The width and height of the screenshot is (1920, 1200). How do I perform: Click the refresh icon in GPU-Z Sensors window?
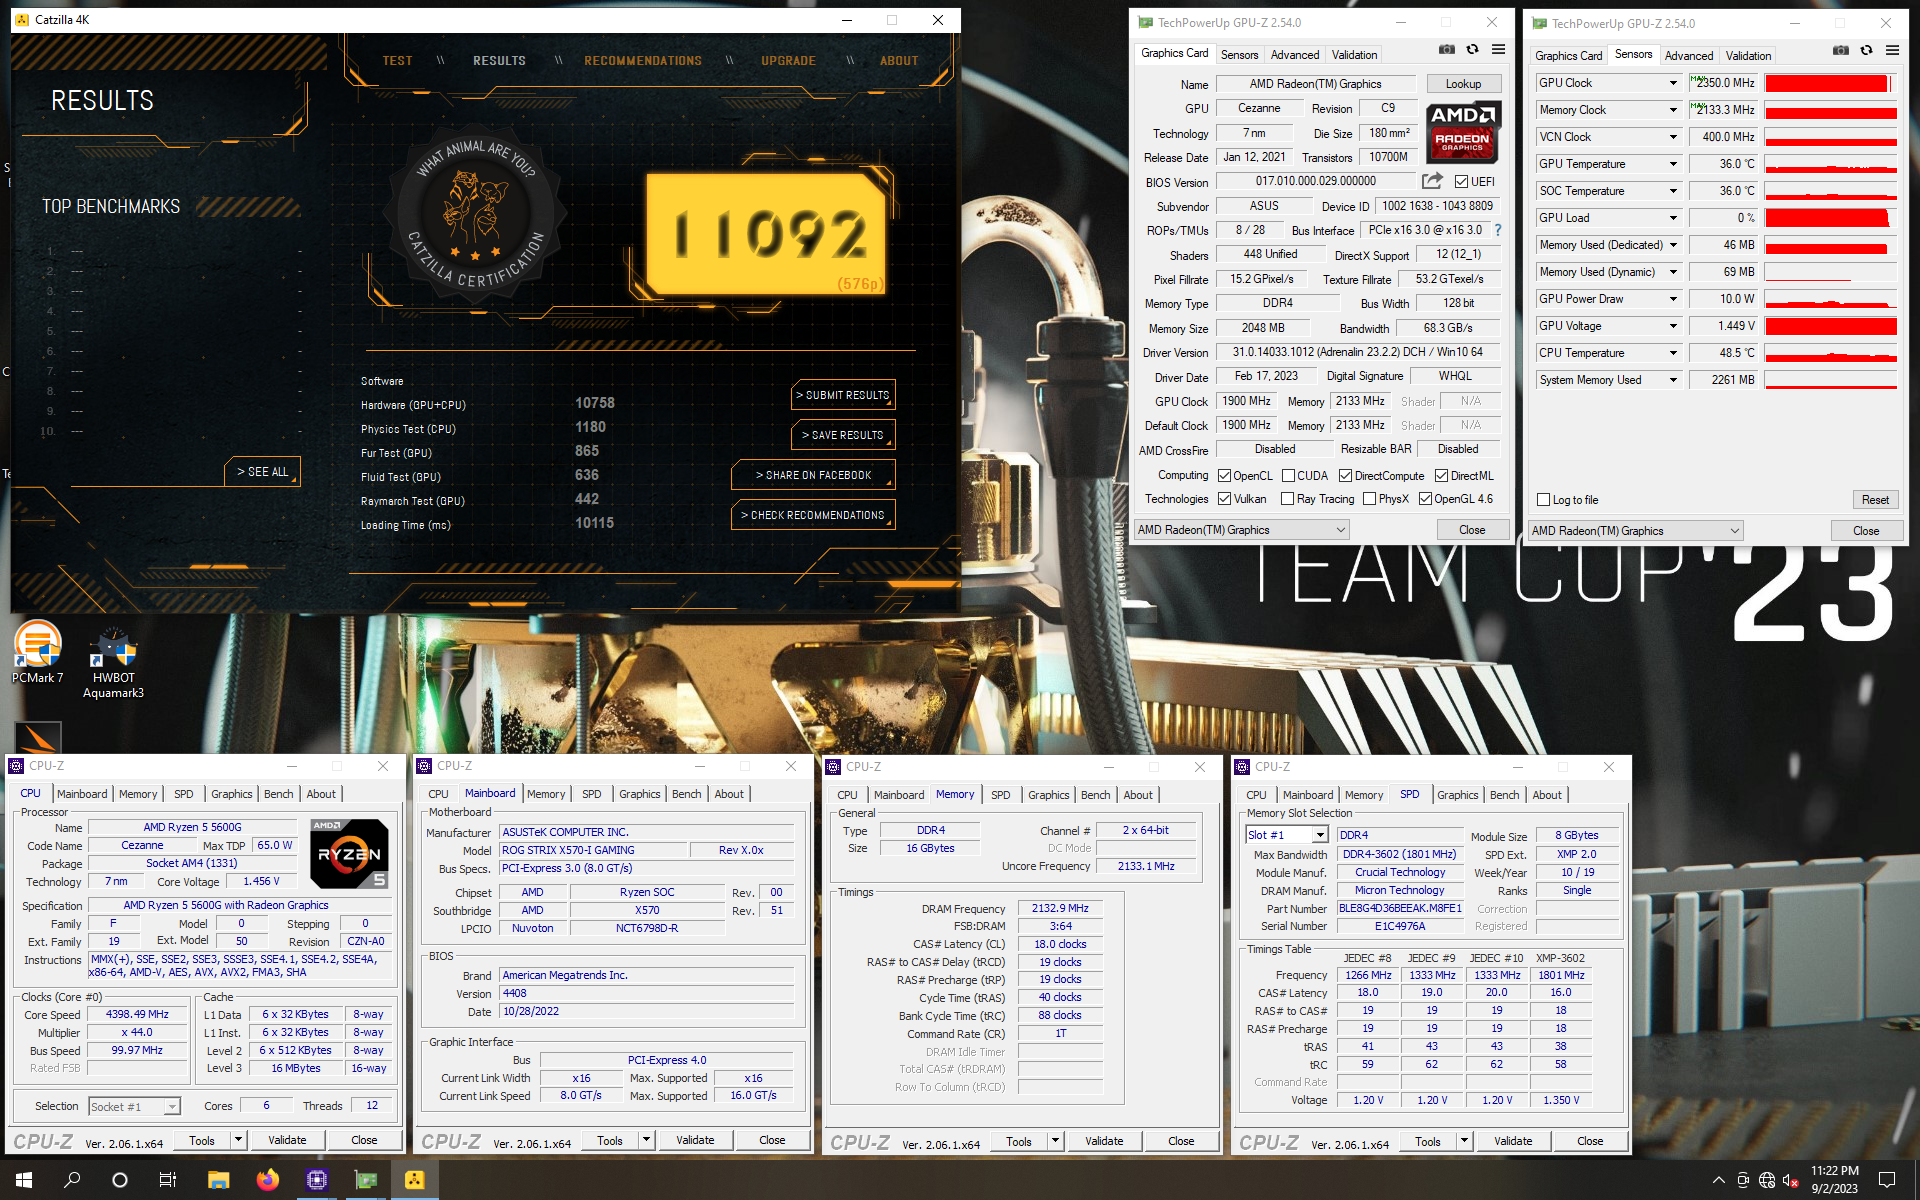(1866, 51)
